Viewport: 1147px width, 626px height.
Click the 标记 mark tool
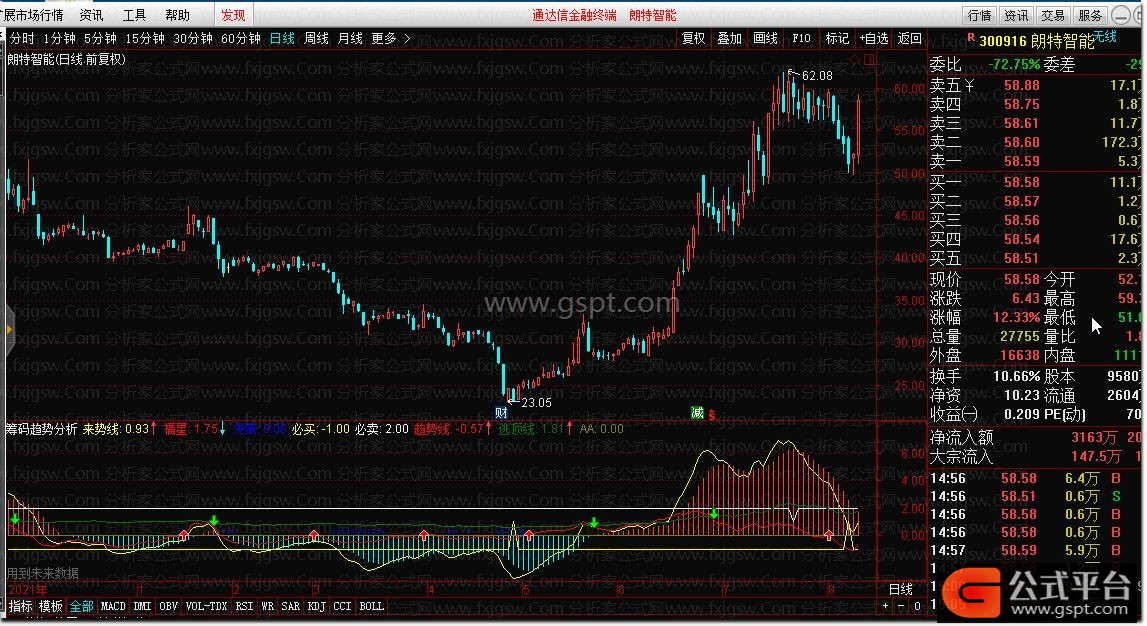point(837,38)
